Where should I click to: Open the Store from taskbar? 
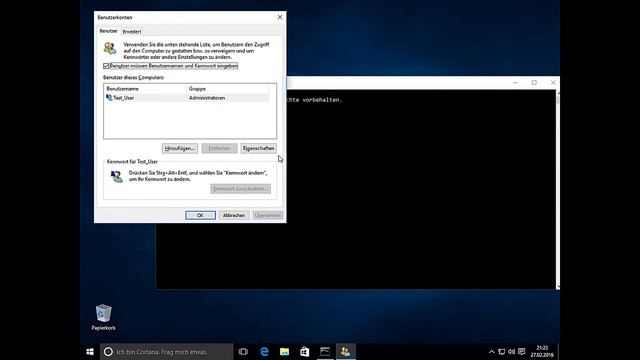(x=304, y=351)
